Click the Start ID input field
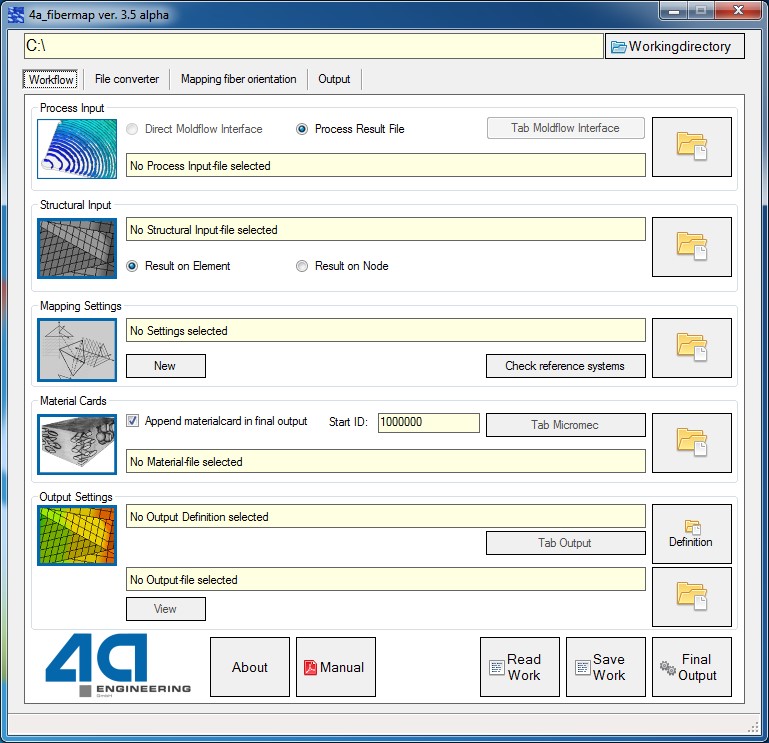Image resolution: width=769 pixels, height=743 pixels. tap(428, 422)
